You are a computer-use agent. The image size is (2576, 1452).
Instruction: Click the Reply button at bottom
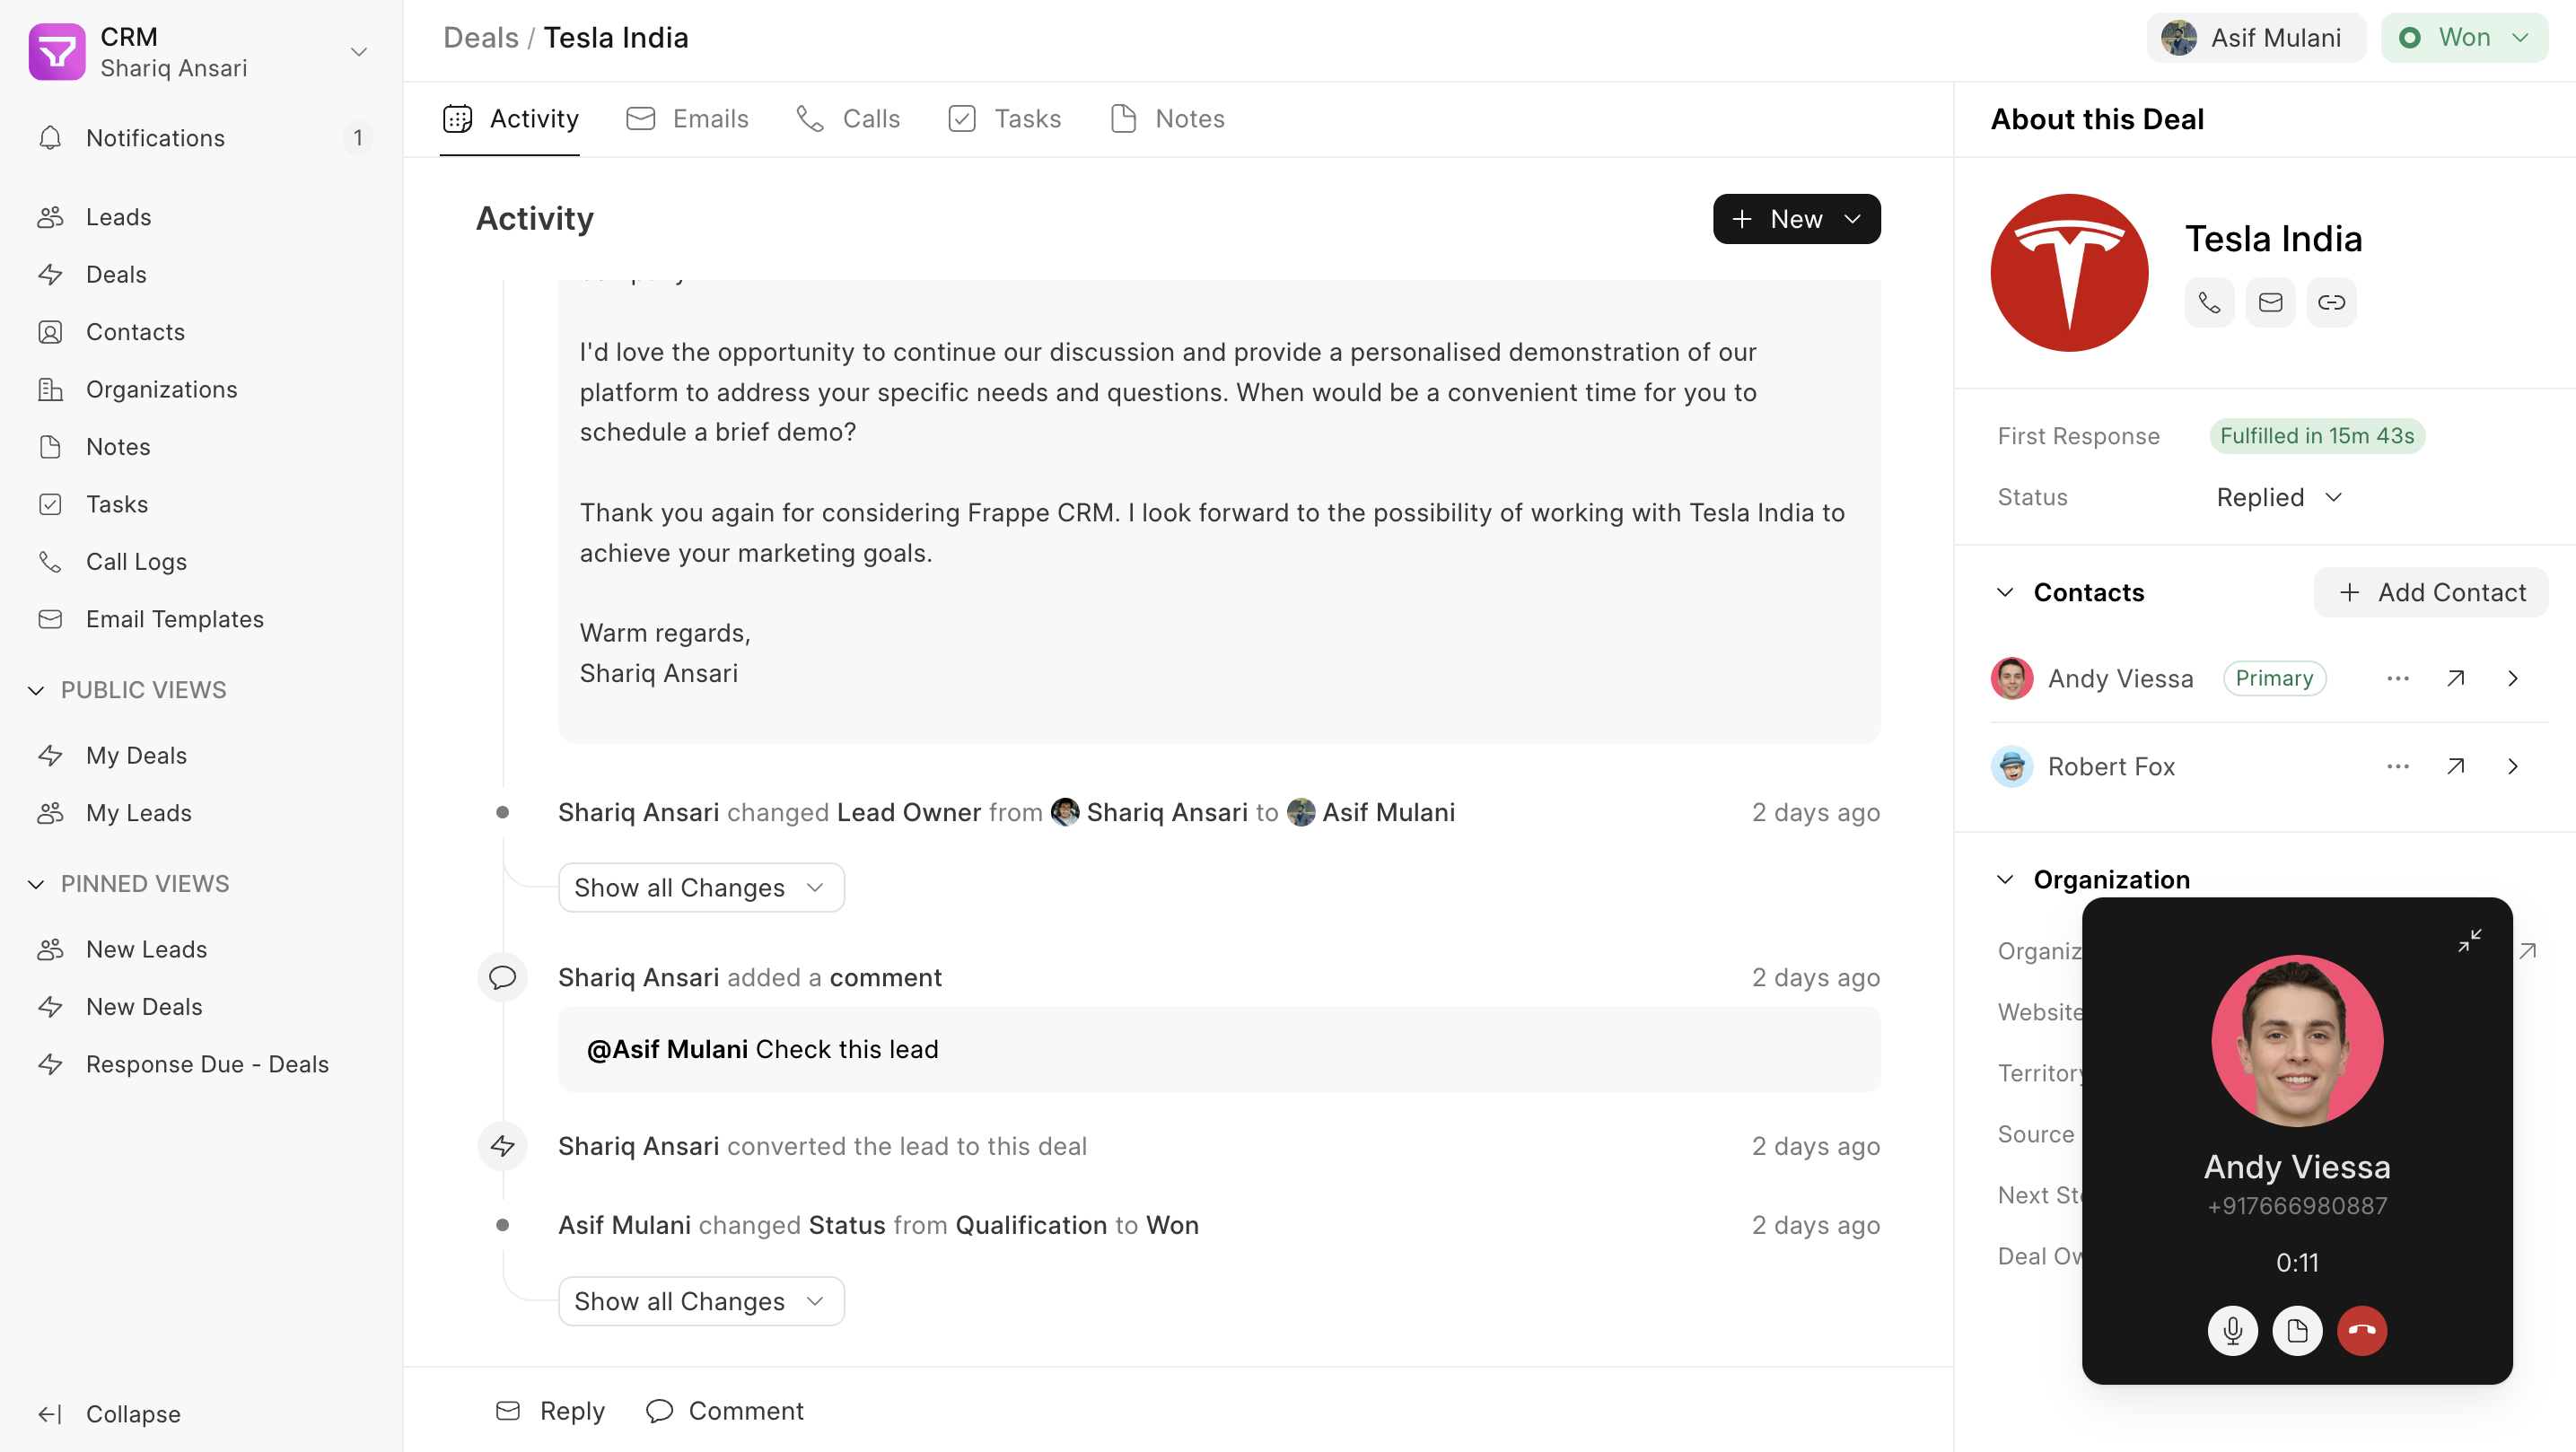tap(550, 1411)
